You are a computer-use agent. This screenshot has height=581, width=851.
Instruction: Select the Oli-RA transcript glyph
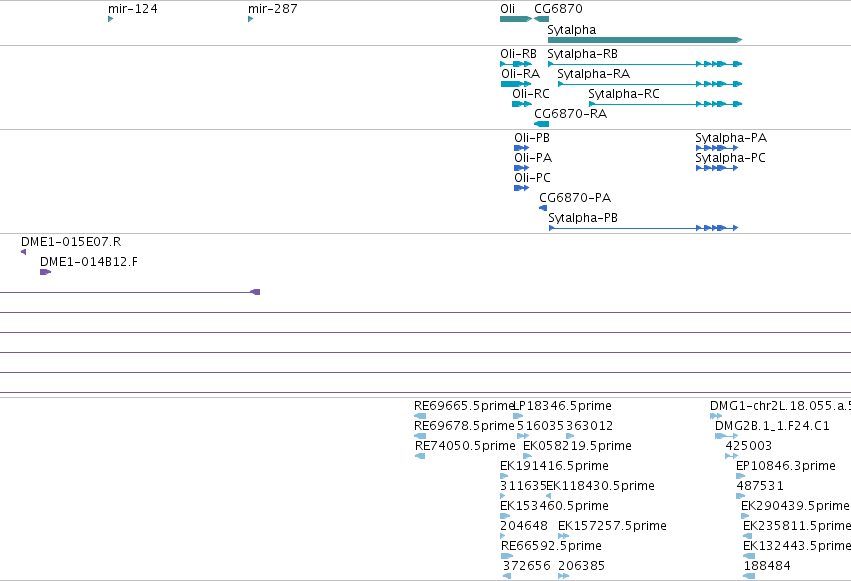[516, 84]
